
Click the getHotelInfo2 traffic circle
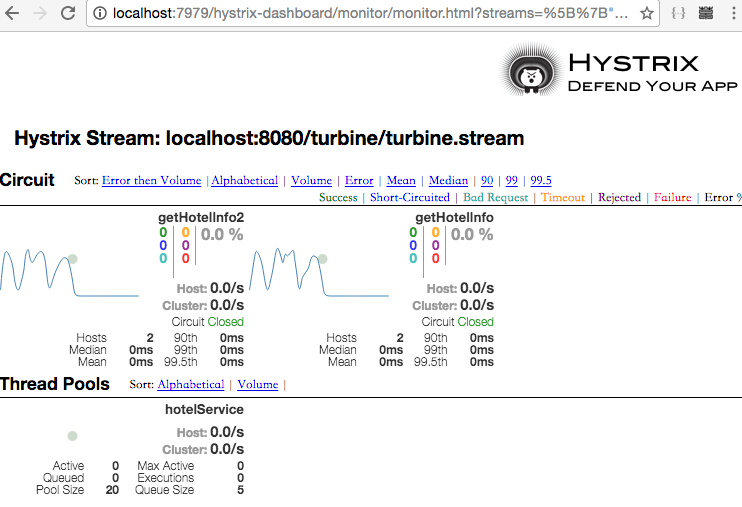(72, 259)
